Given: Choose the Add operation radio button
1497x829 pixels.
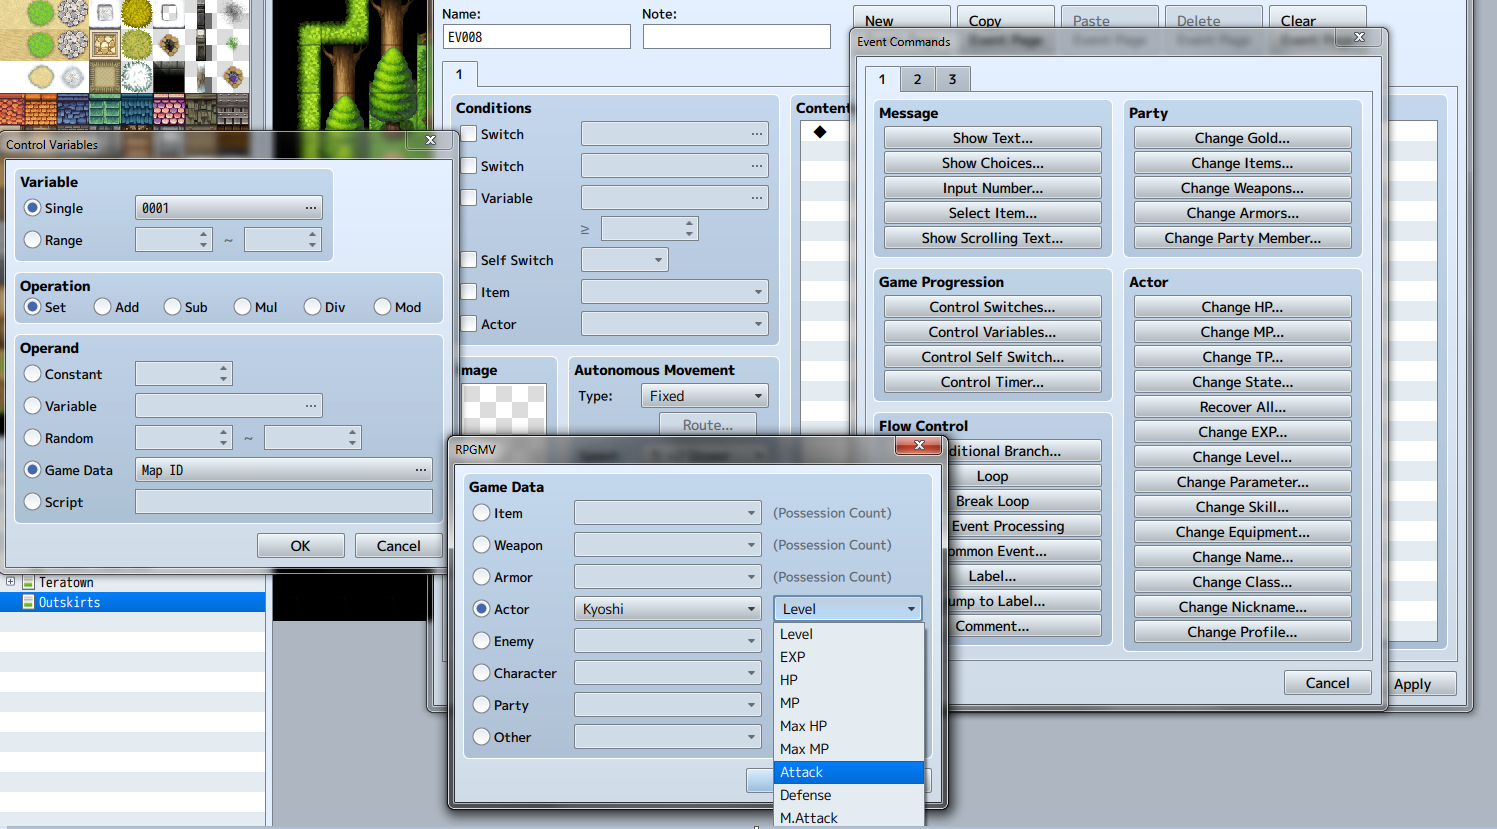Looking at the screenshot, I should coord(103,307).
